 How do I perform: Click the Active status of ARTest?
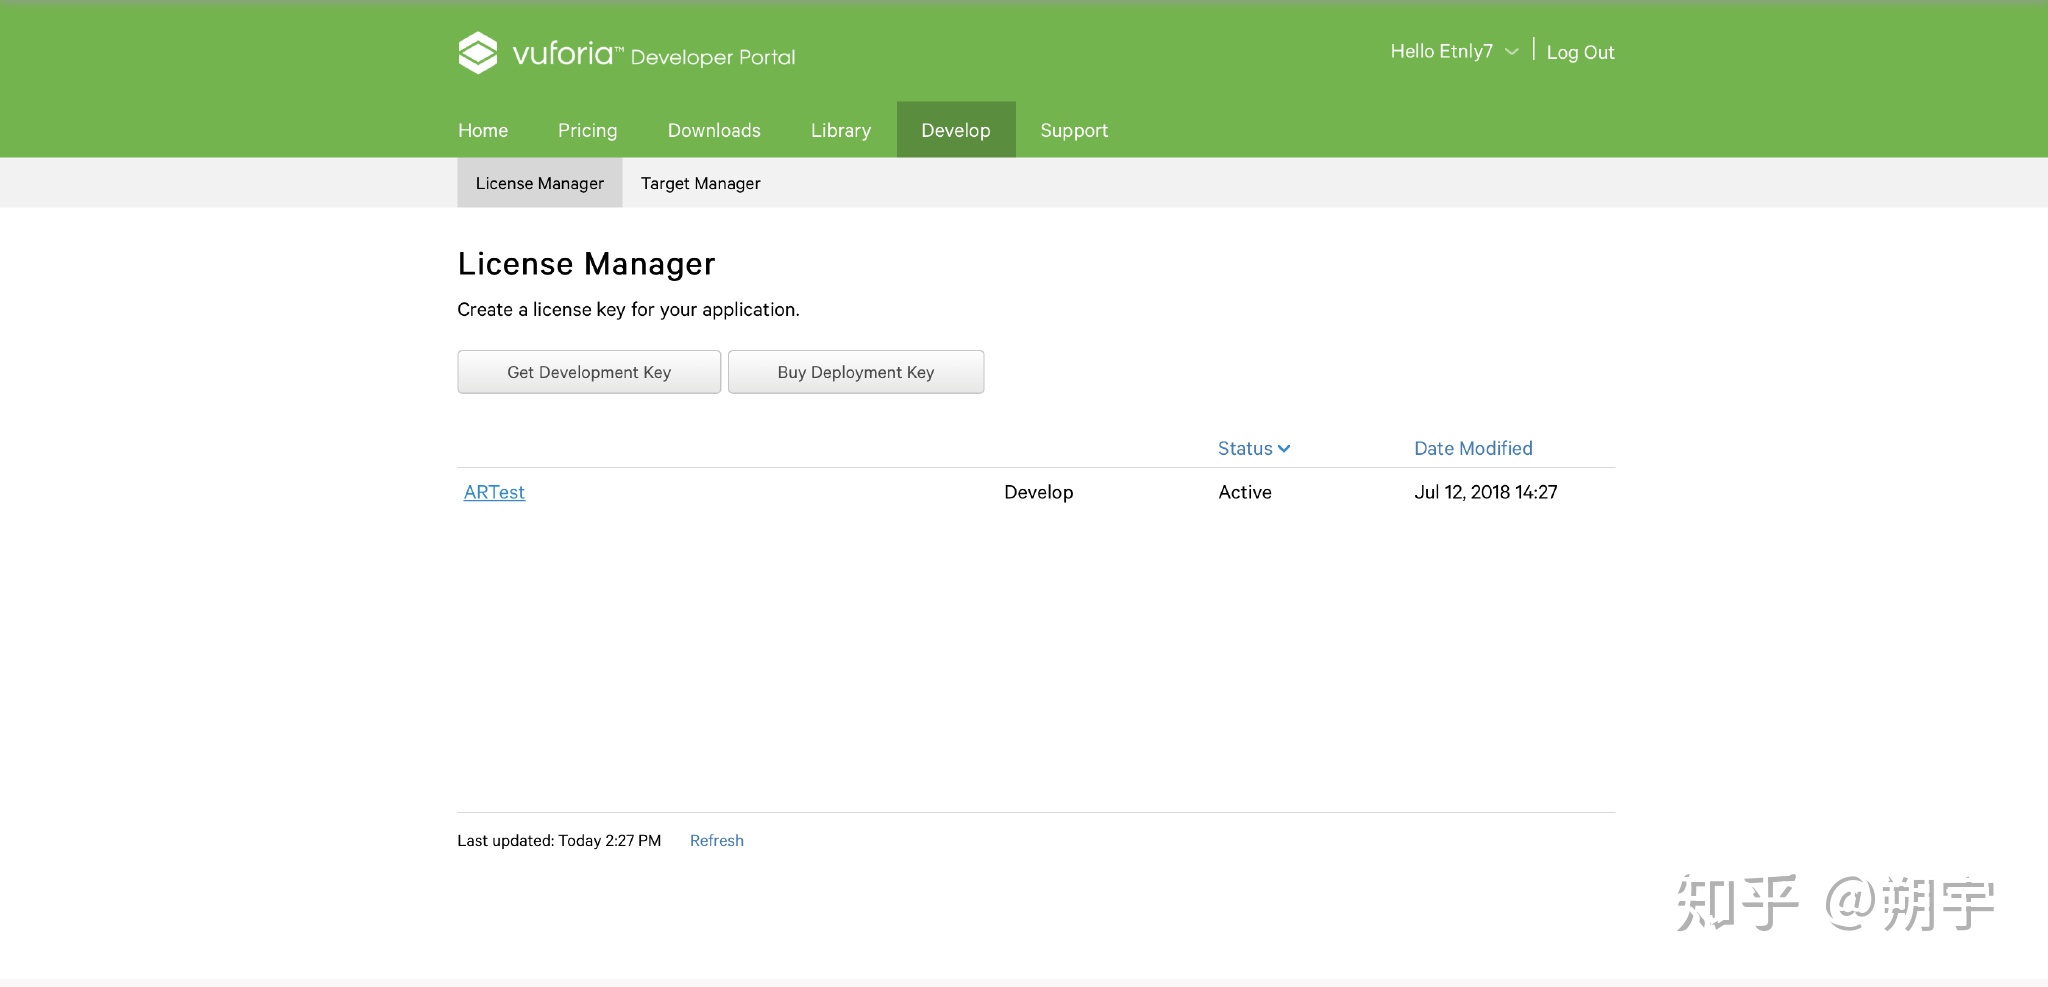click(x=1245, y=492)
